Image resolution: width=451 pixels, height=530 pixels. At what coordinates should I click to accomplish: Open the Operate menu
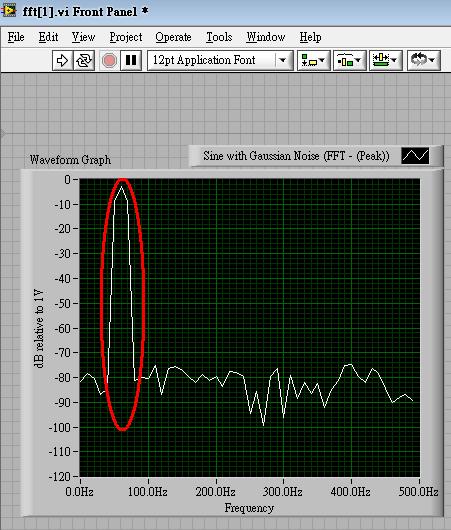[173, 37]
